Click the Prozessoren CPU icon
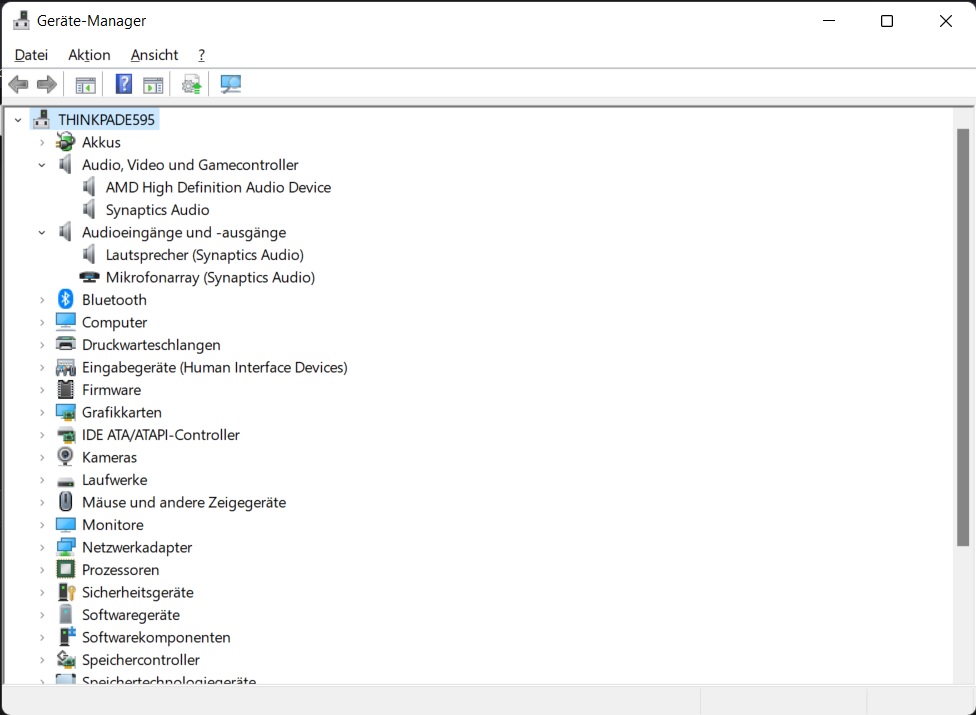Screen dimensions: 976x715 [x=65, y=569]
